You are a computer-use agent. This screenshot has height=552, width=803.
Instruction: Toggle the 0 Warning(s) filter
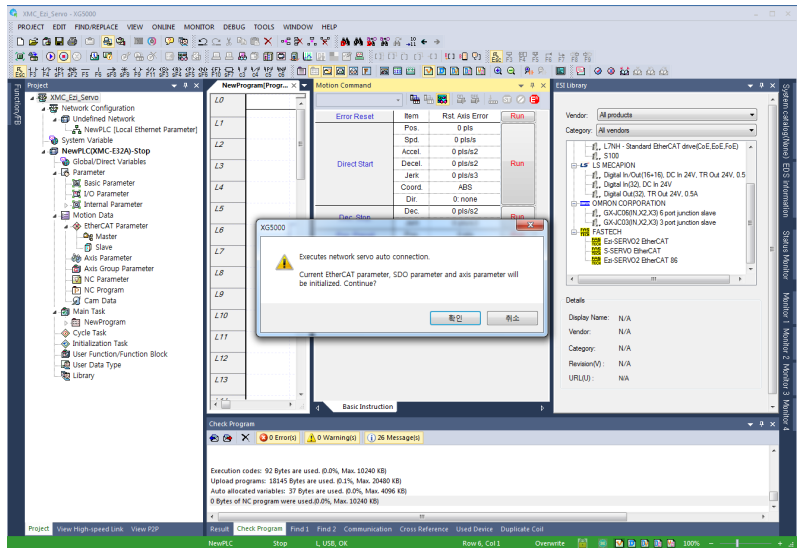(x=333, y=437)
